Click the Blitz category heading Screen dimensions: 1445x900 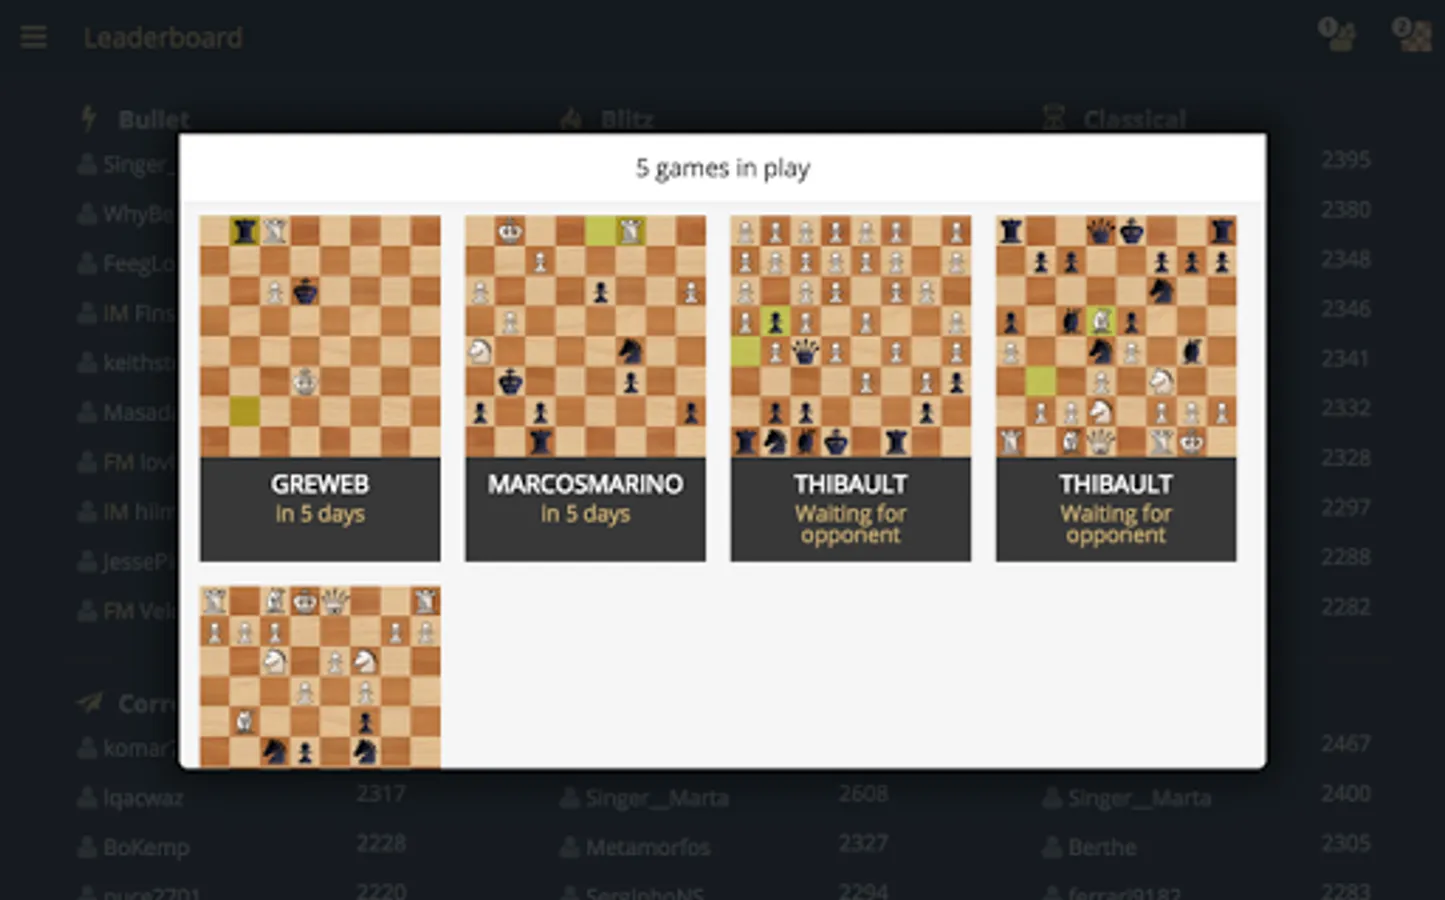(627, 120)
